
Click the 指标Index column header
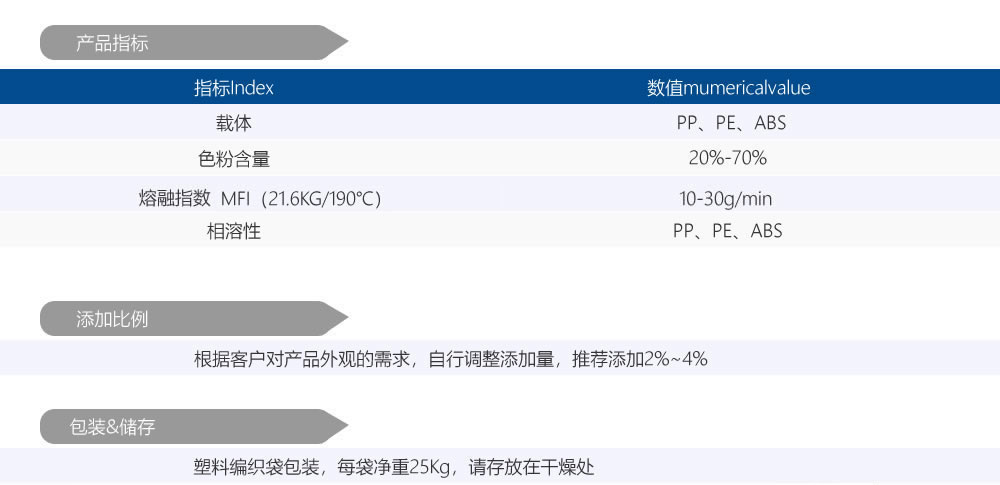(x=234, y=88)
